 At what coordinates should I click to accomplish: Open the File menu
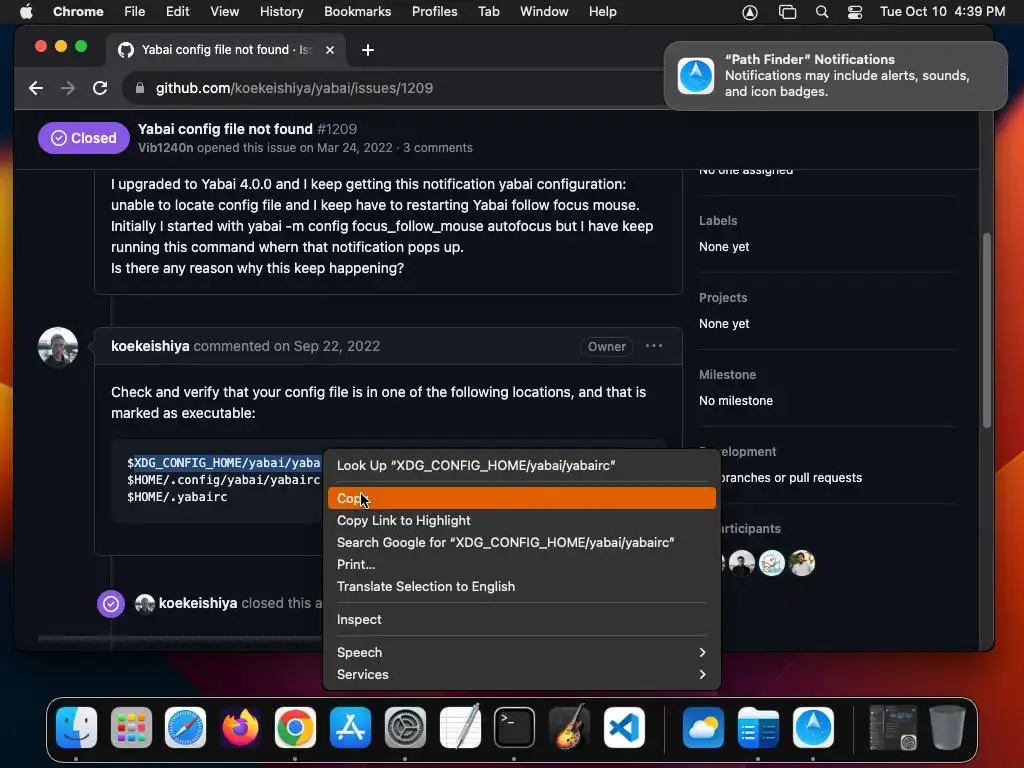135,12
